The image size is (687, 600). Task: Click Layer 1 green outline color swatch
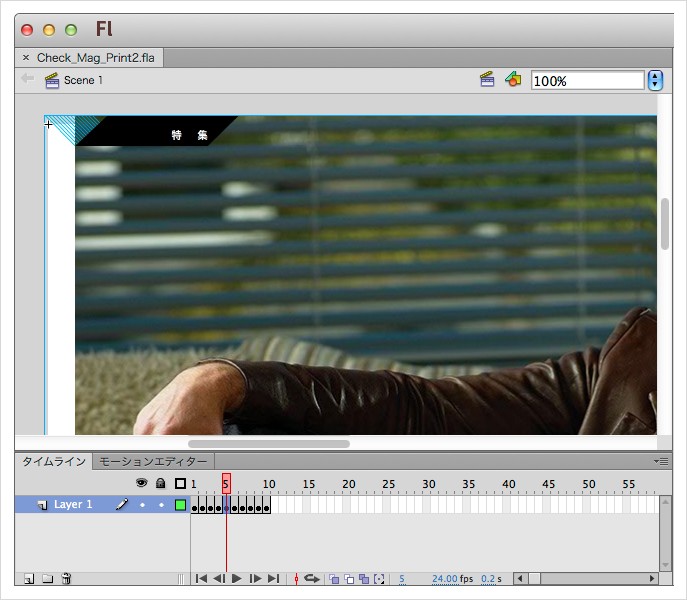point(180,505)
